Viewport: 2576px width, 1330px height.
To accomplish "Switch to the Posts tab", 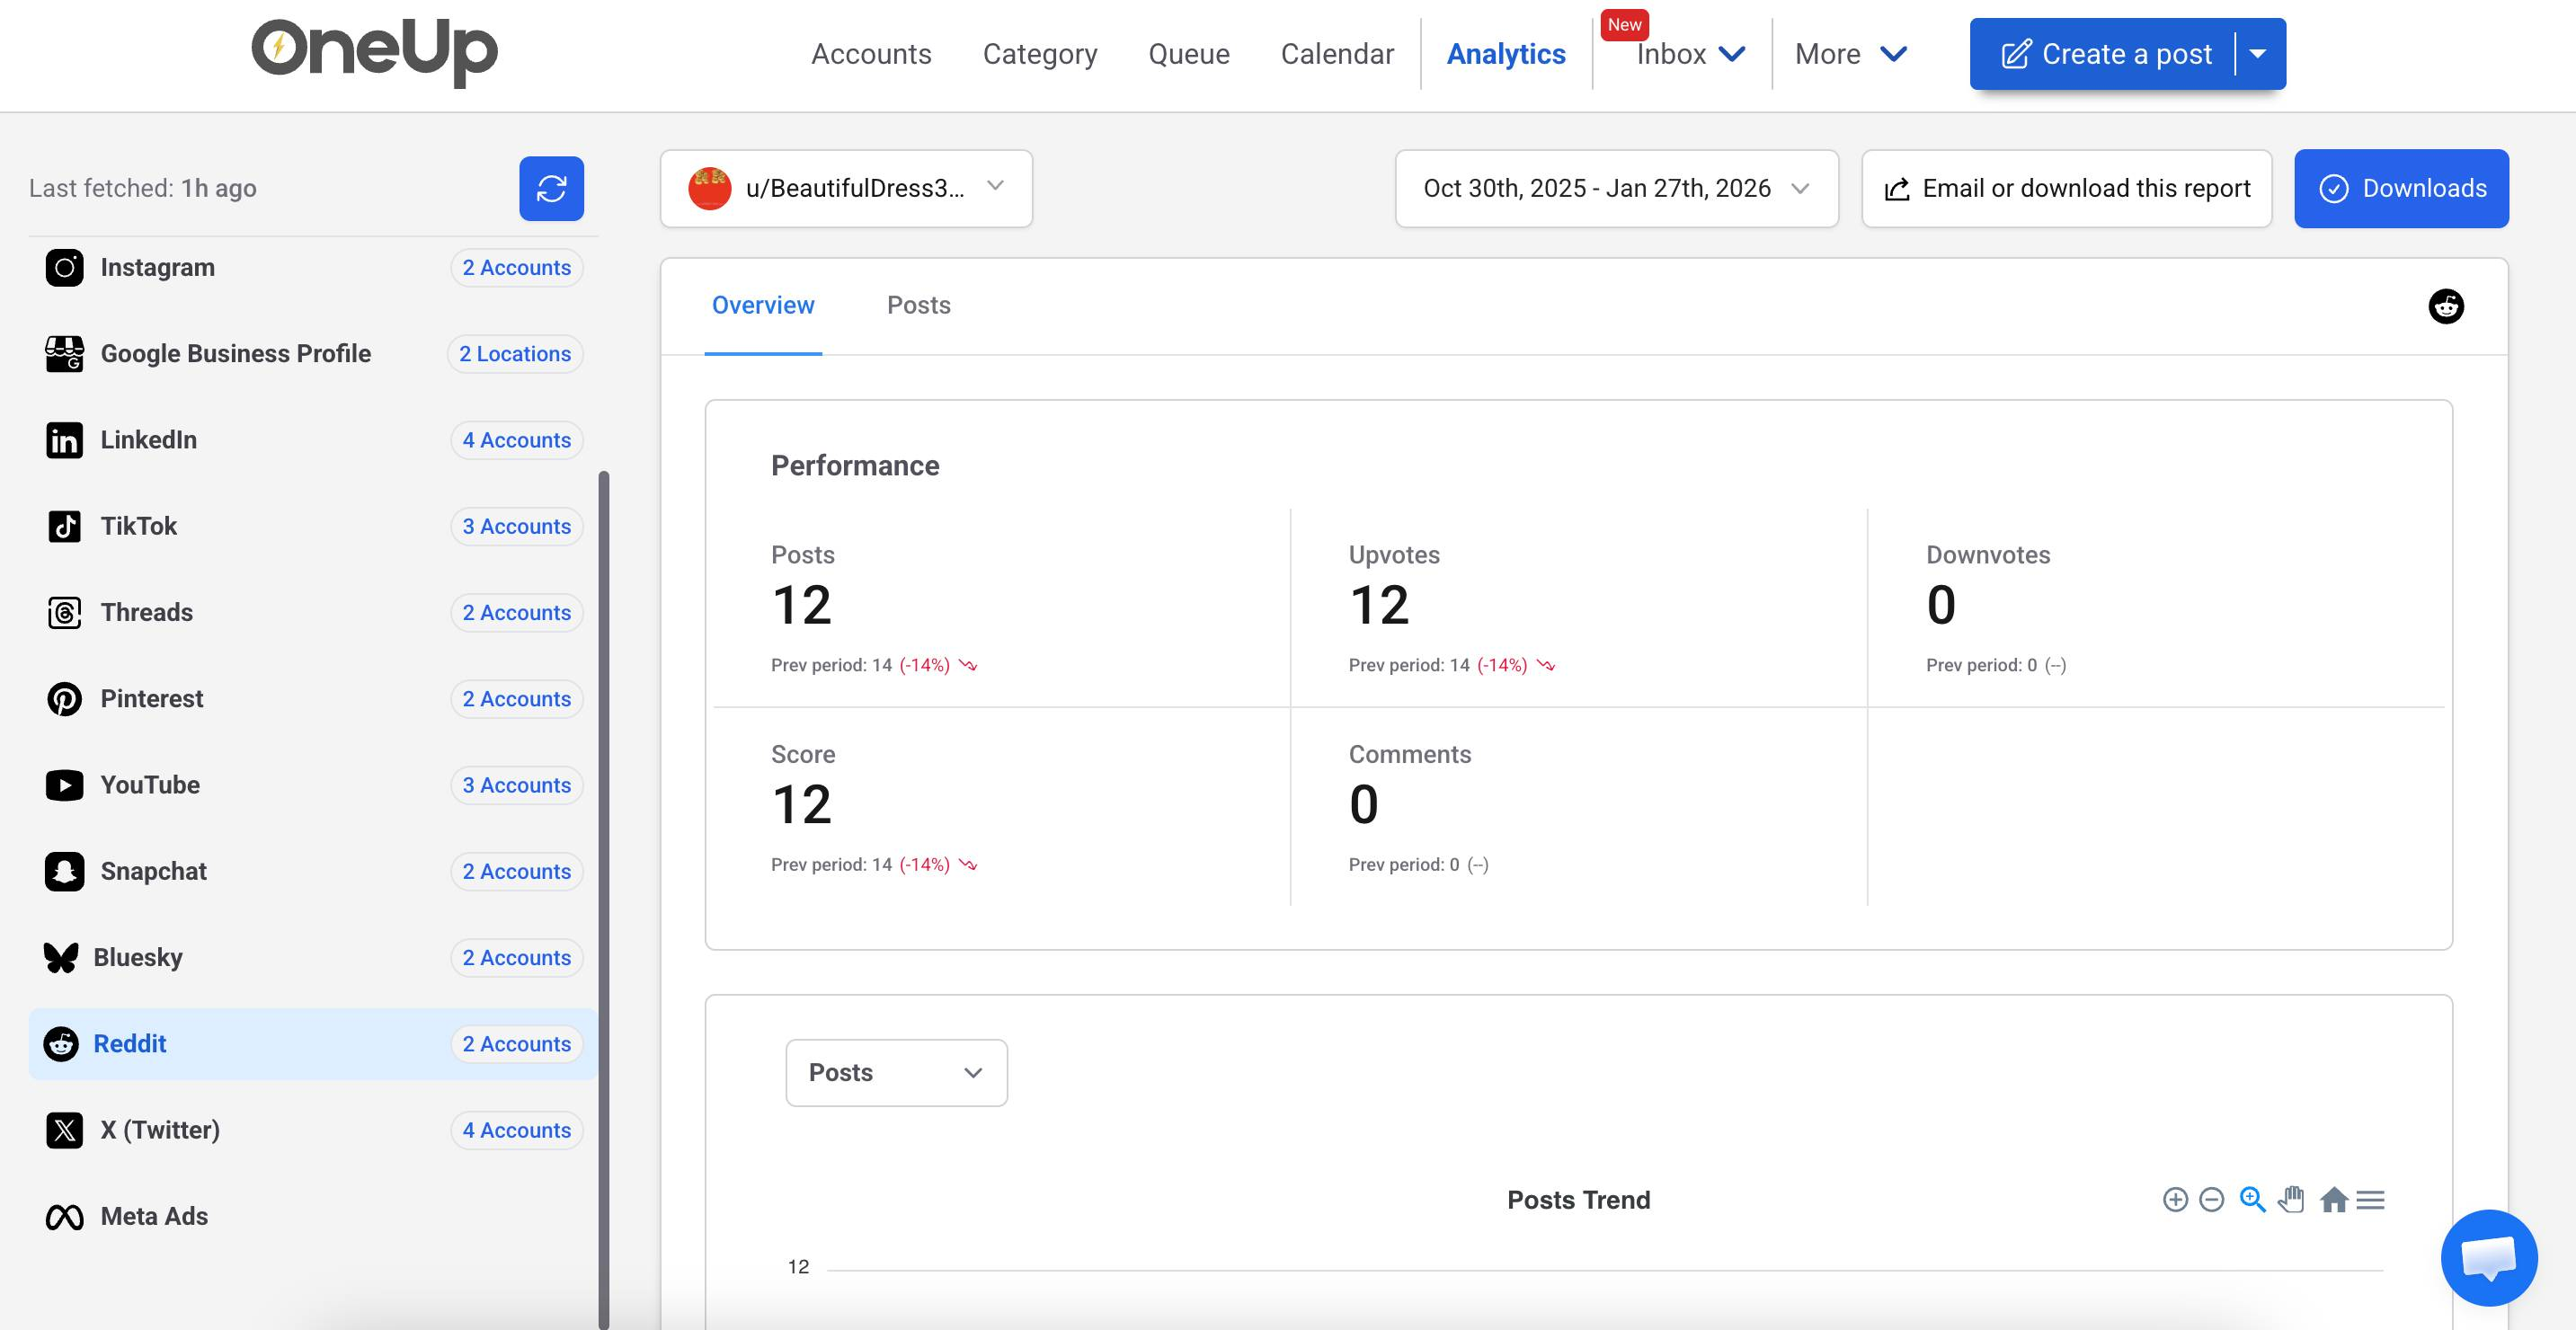I will (918, 305).
